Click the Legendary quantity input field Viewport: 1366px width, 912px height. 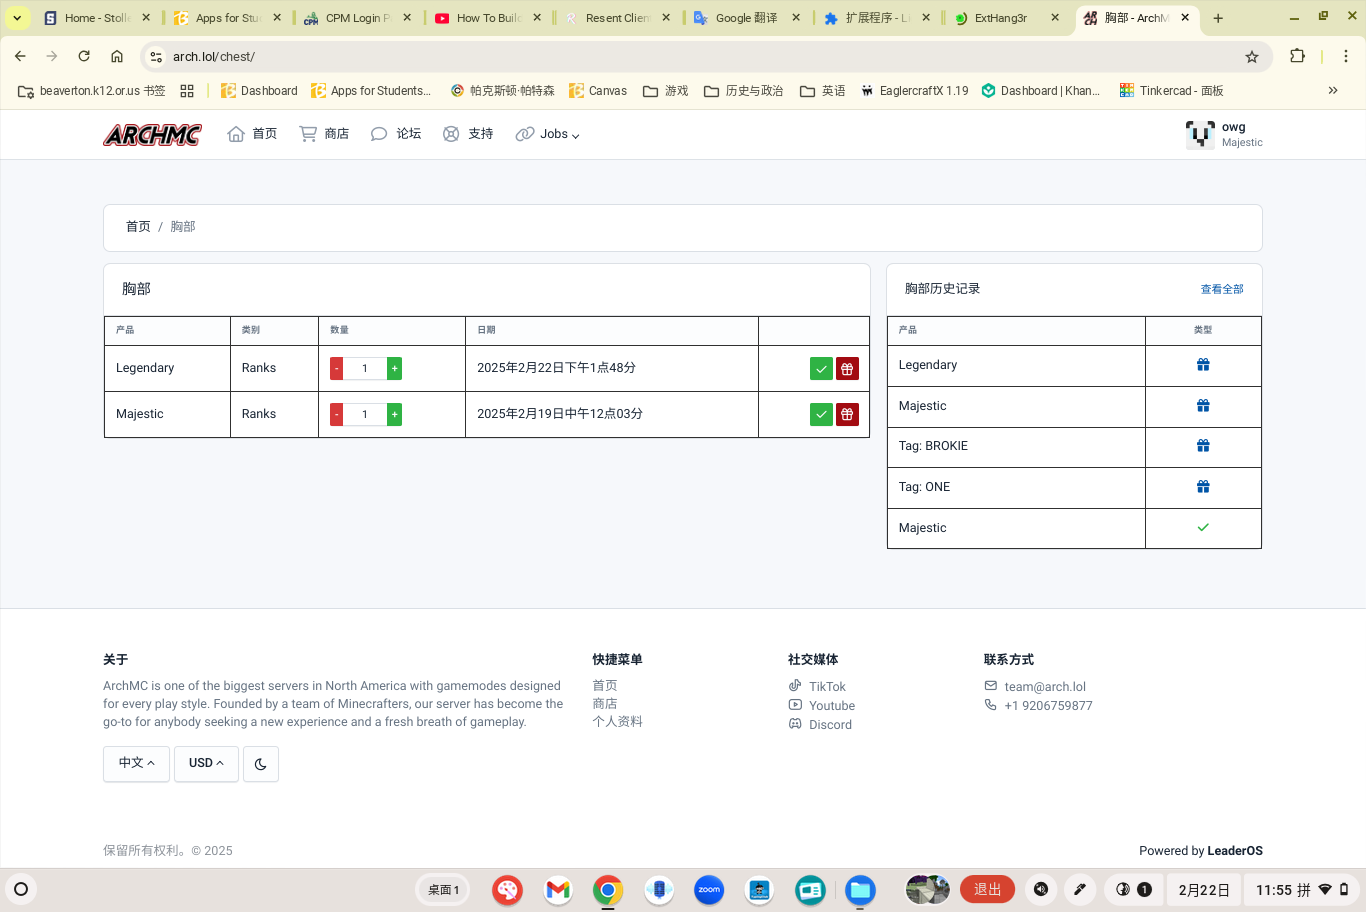[x=365, y=369]
